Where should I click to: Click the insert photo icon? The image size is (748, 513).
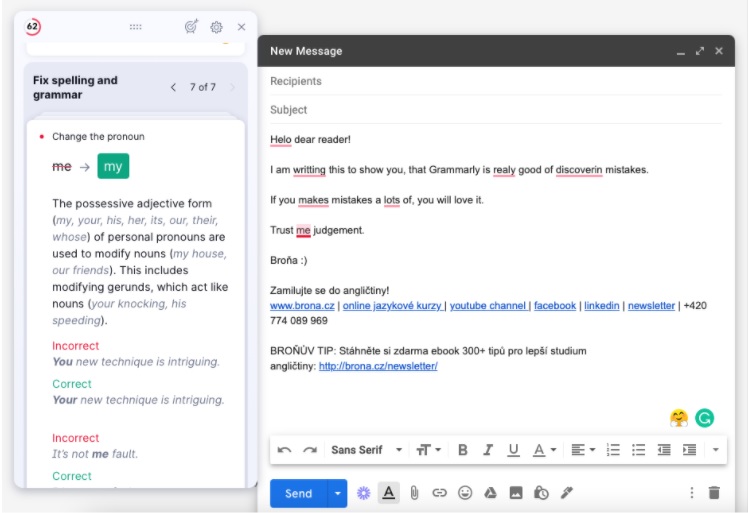pos(516,493)
